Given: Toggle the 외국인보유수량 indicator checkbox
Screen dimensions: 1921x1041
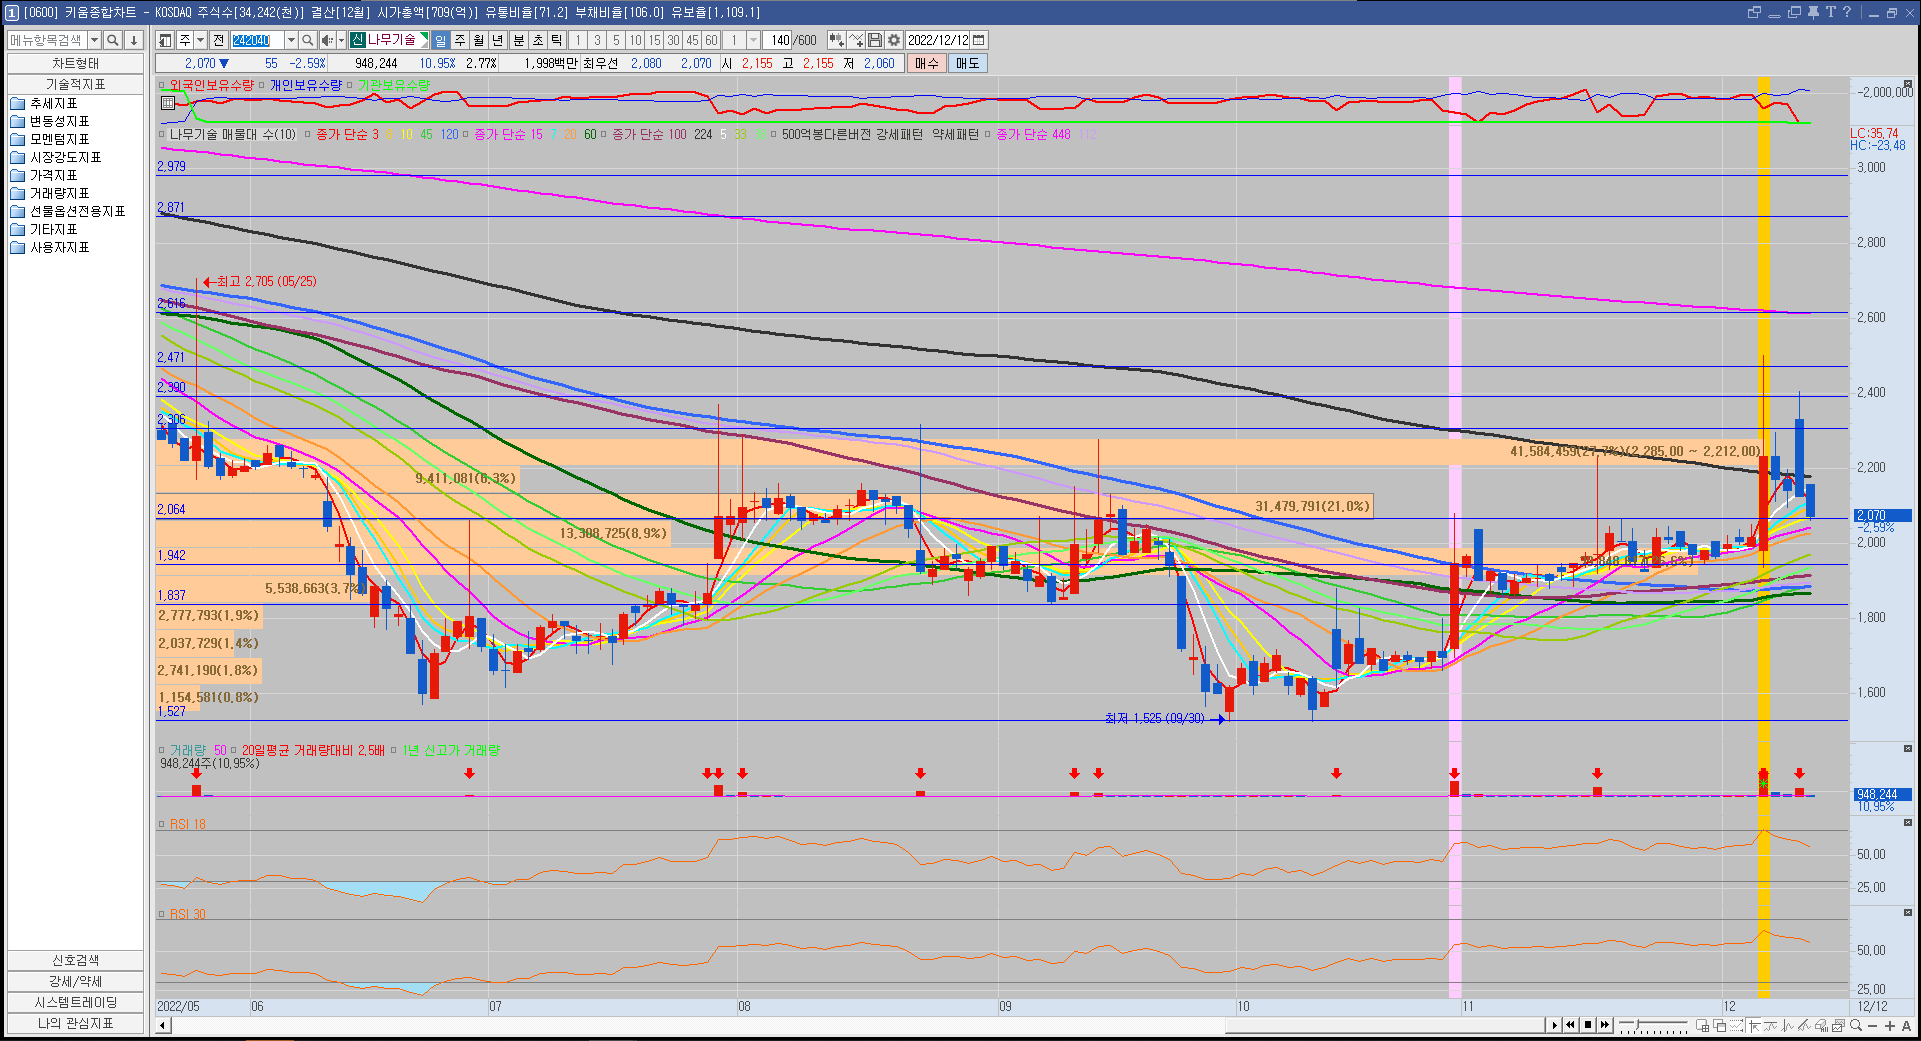Looking at the screenshot, I should 163,86.
